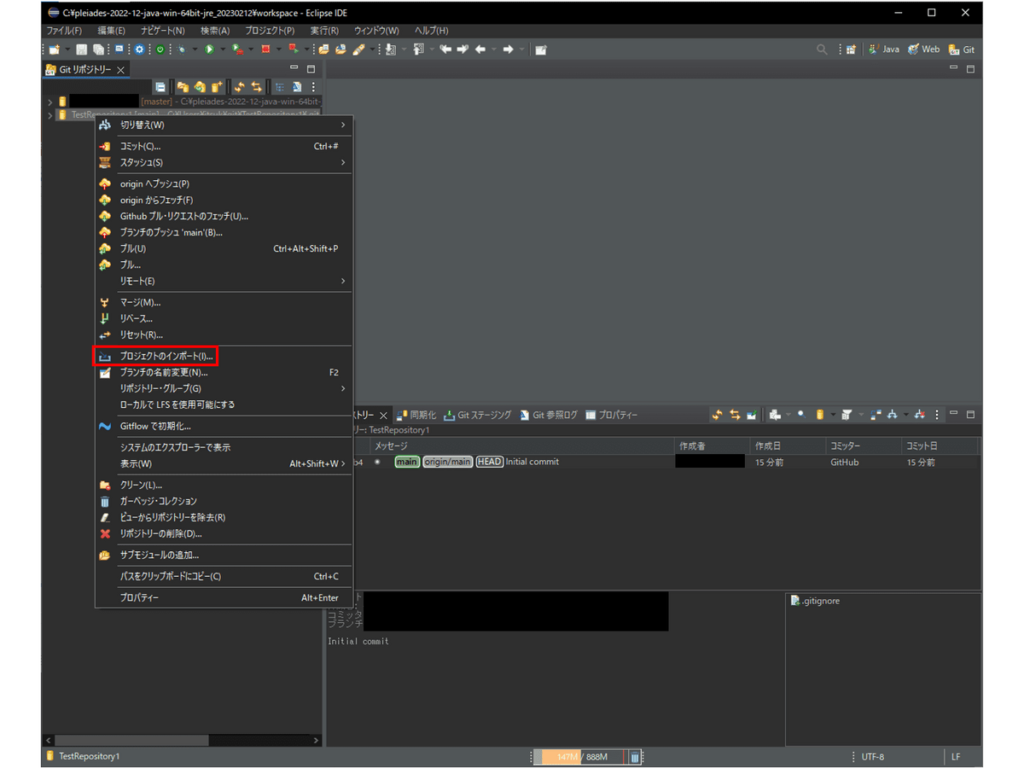
Task: Click Add existing local repository icon
Action: pyautogui.click(x=182, y=88)
